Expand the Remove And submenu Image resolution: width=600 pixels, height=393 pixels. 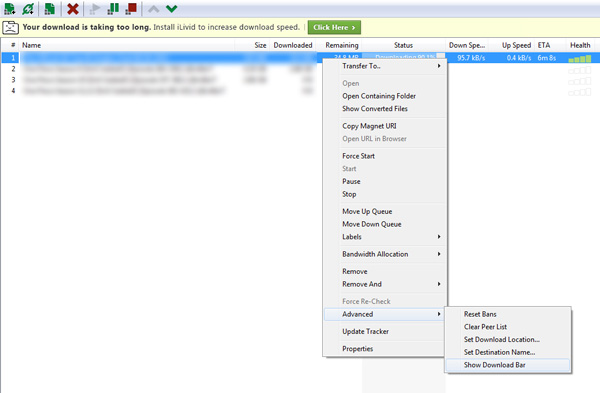click(385, 284)
